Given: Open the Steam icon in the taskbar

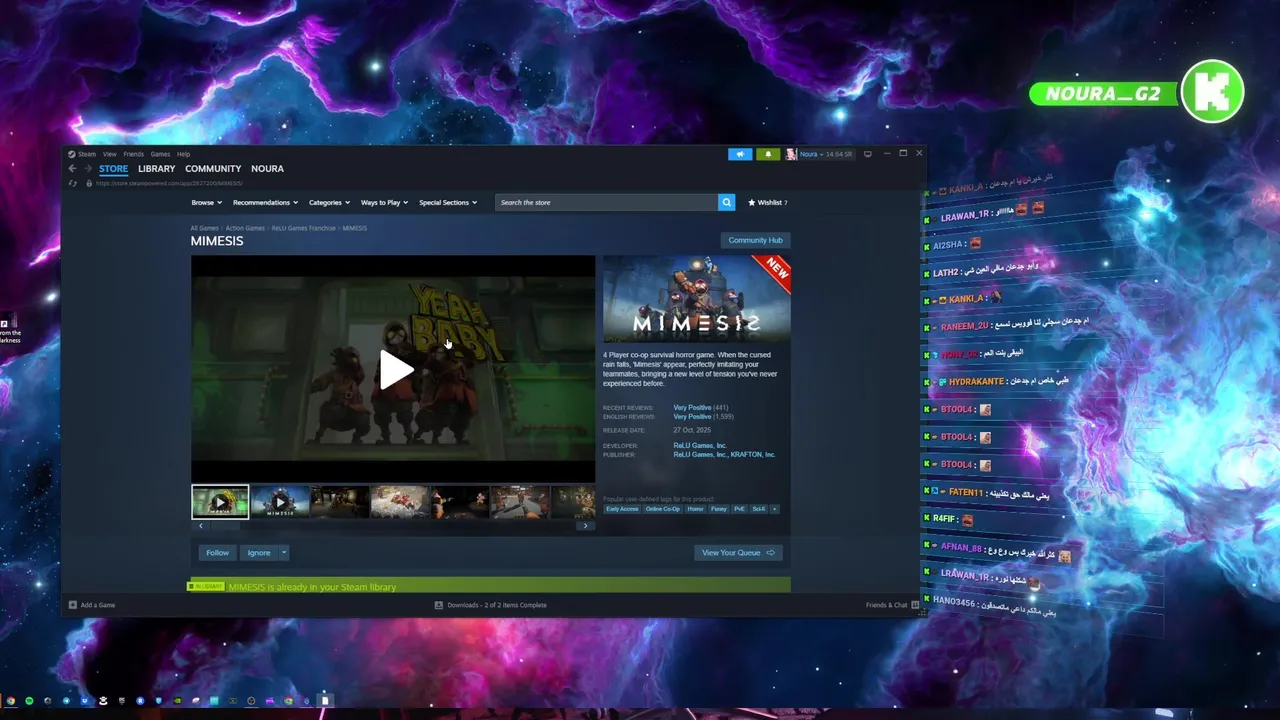Looking at the screenshot, I should click(47, 701).
